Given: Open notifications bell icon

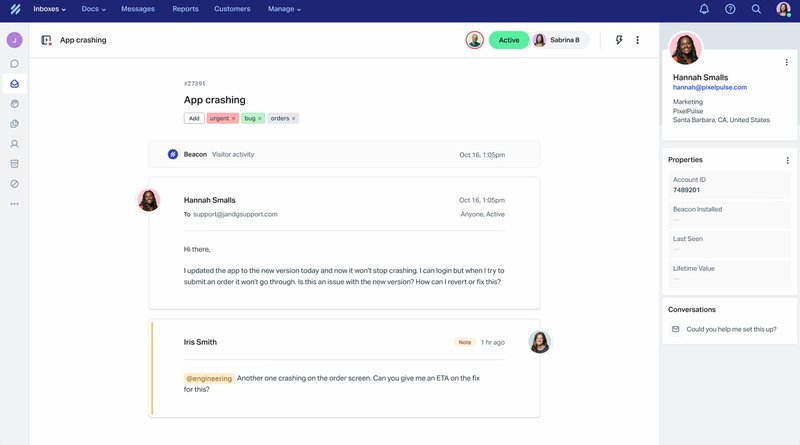Looking at the screenshot, I should click(x=704, y=9).
